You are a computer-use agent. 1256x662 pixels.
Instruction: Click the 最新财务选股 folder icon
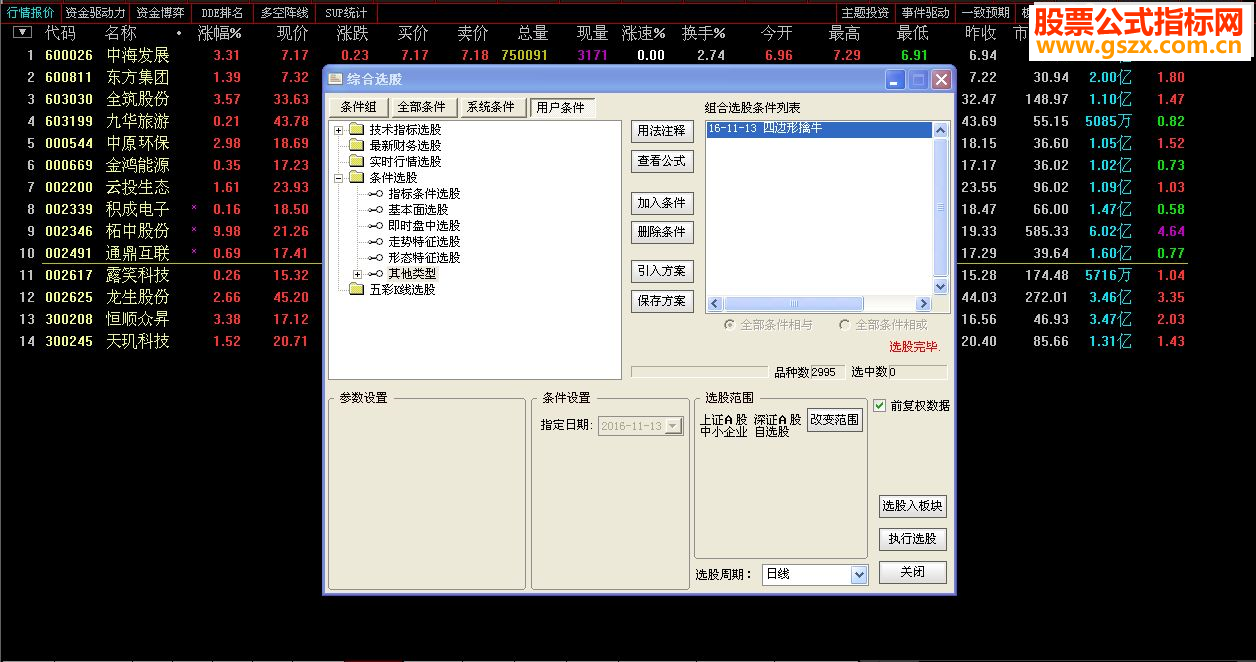pos(357,146)
